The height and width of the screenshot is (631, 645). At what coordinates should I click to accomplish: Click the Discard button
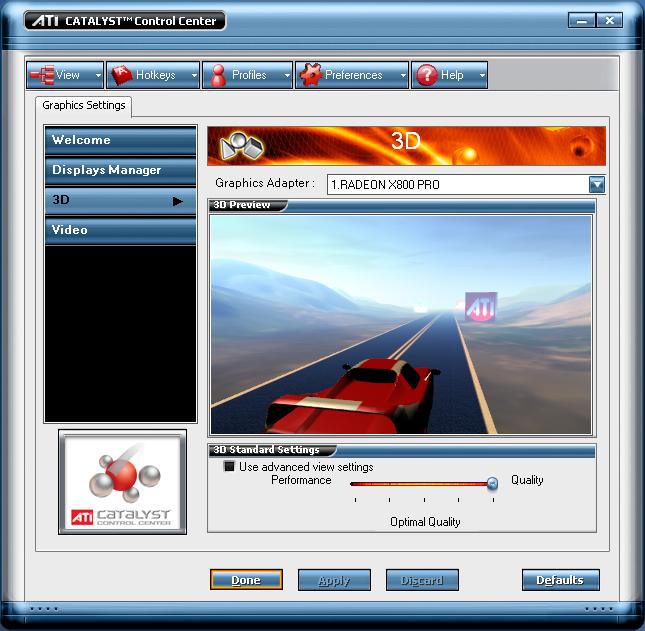click(x=422, y=580)
